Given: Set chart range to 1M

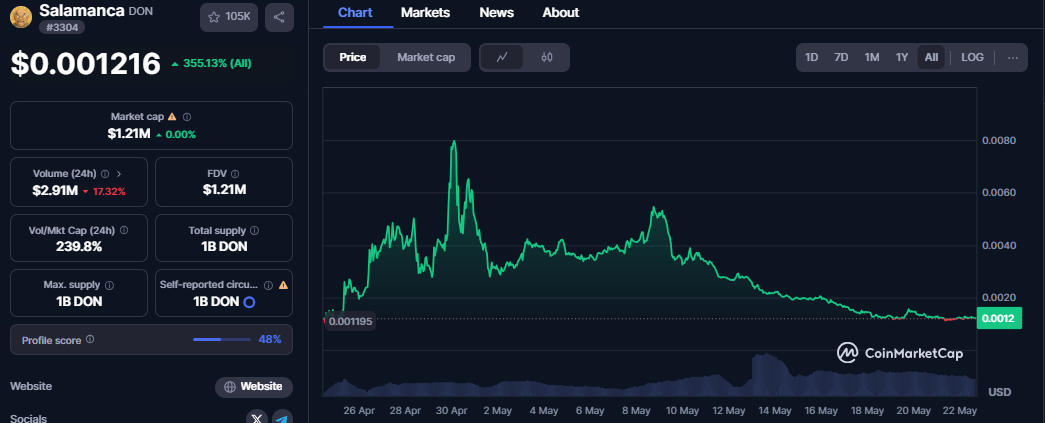Looking at the screenshot, I should [x=872, y=57].
